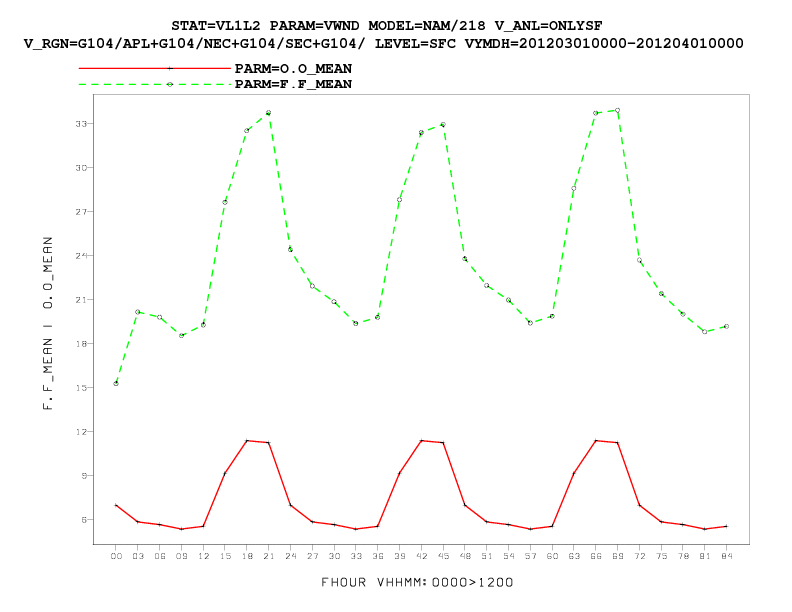Select legend label 'PARM=O.O_MEAN'

pos(293,68)
